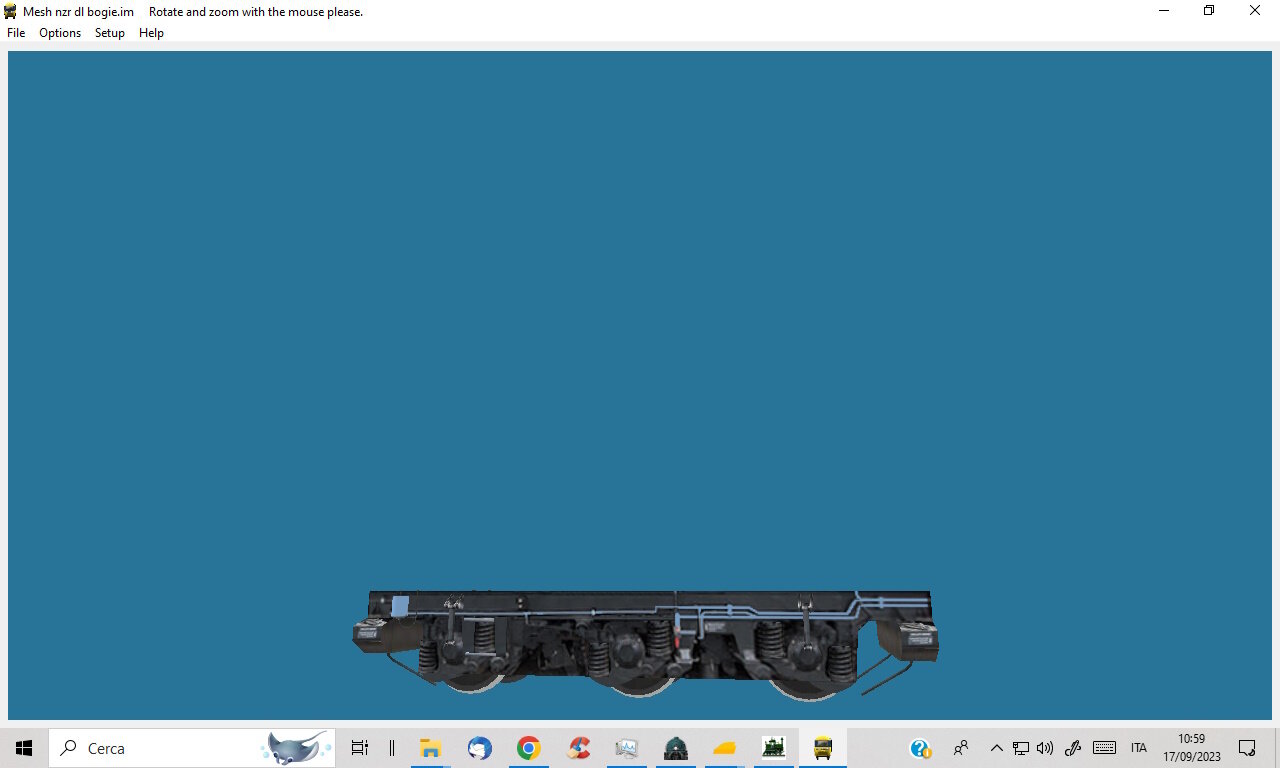Open the Setup menu
Viewport: 1280px width, 768px height.
pyautogui.click(x=110, y=33)
